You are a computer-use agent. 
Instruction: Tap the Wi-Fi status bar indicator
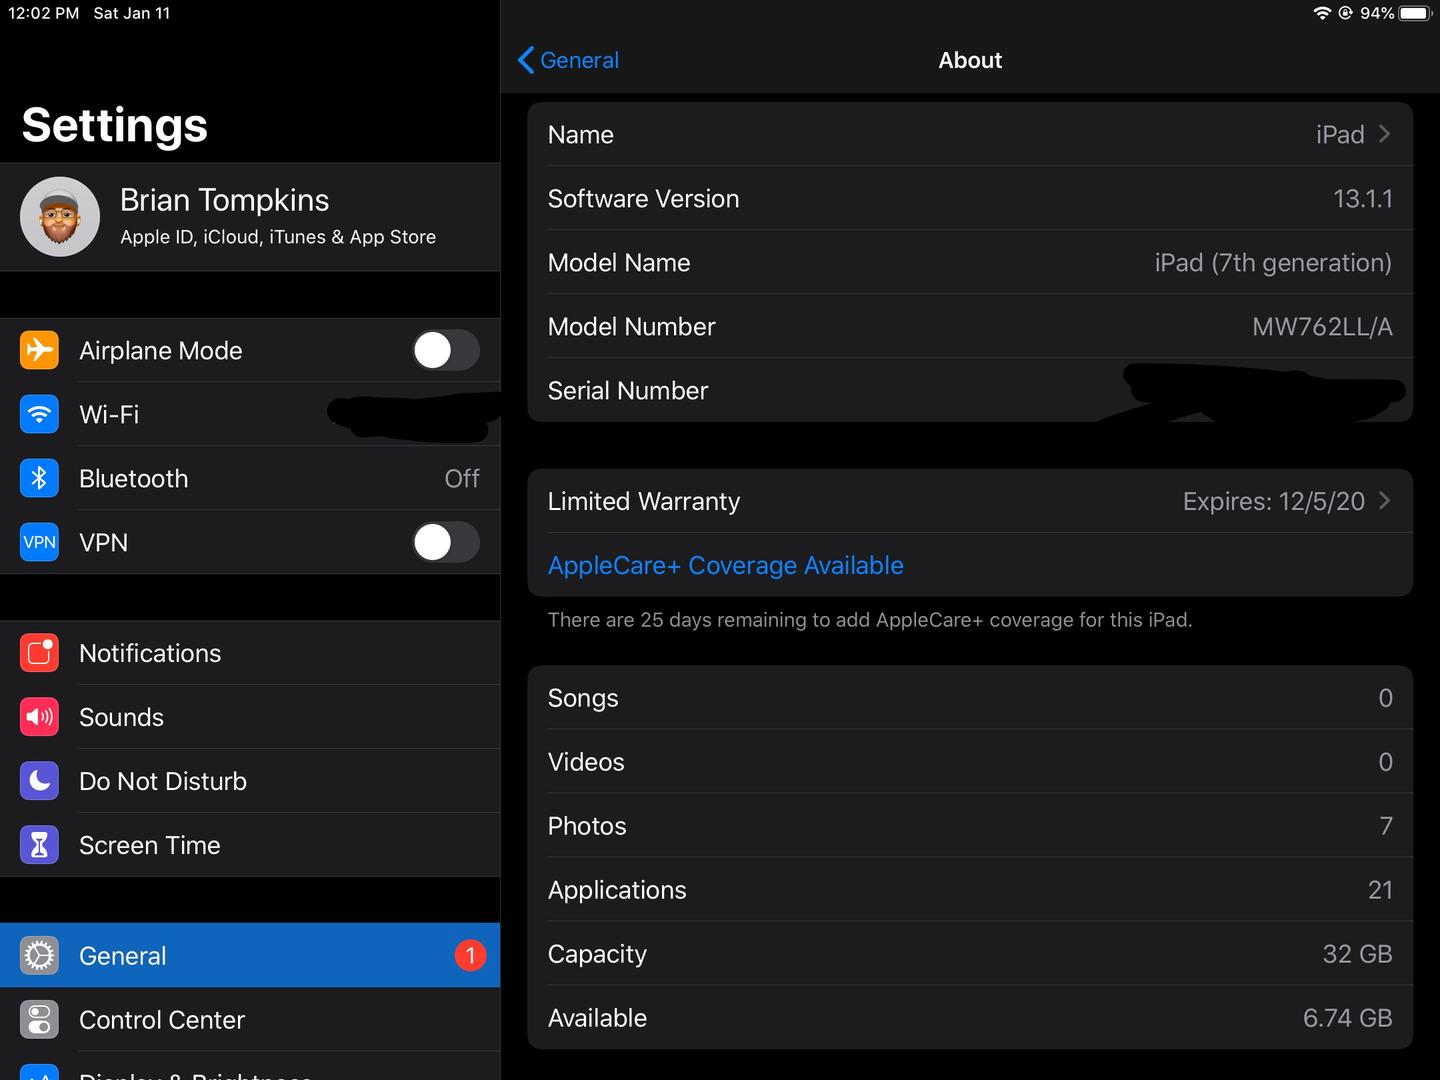point(1322,13)
